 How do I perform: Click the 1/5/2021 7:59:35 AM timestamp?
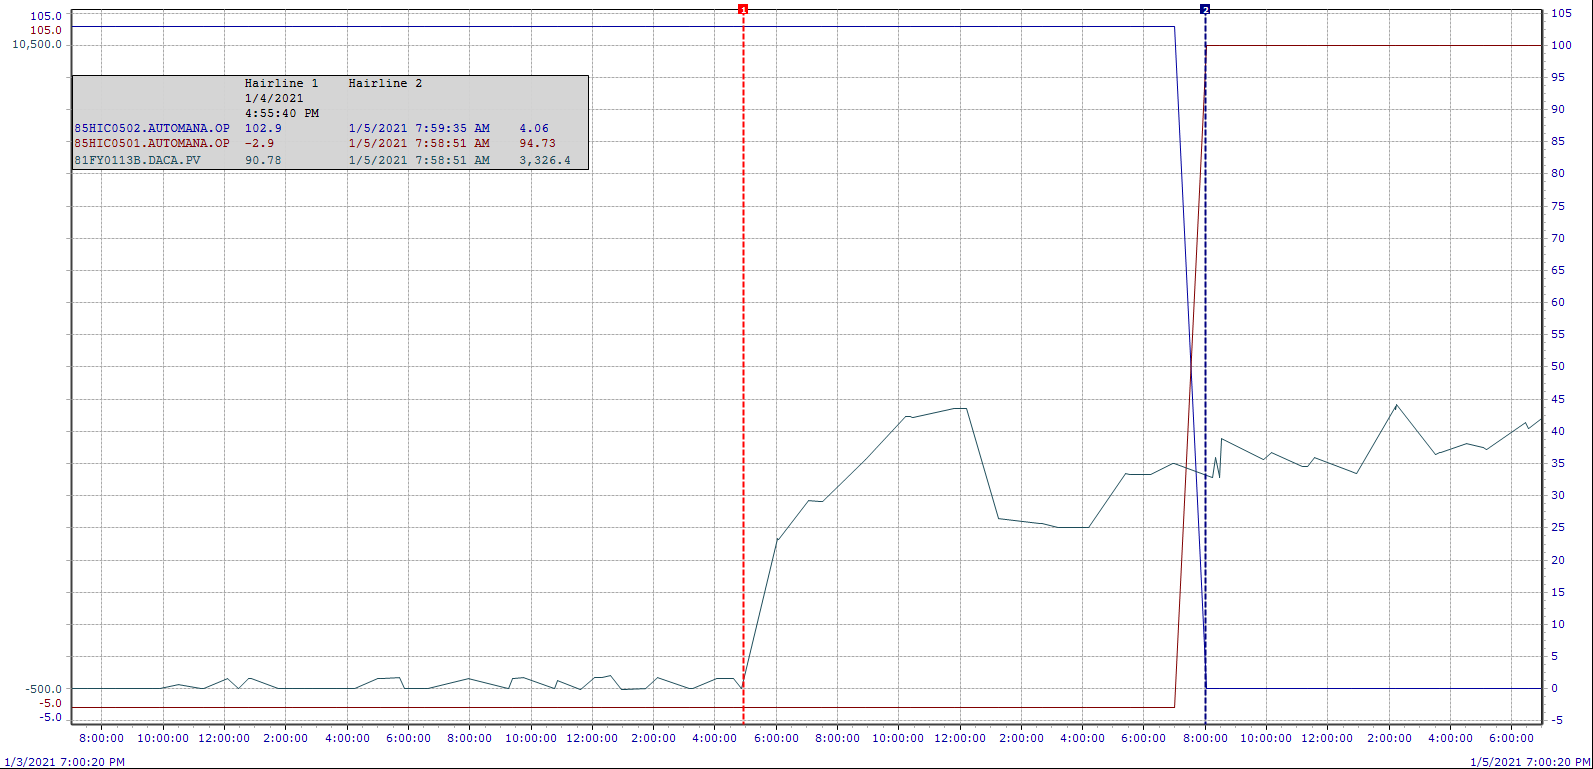point(419,128)
